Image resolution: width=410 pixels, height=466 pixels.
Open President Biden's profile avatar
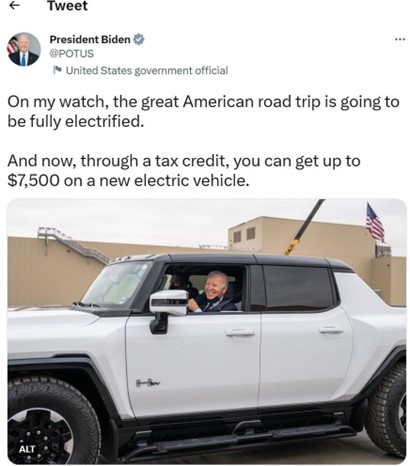24,50
